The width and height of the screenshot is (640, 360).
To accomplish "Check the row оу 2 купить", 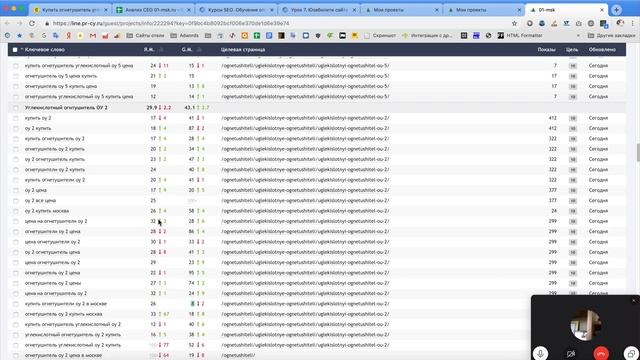I will tap(16, 128).
